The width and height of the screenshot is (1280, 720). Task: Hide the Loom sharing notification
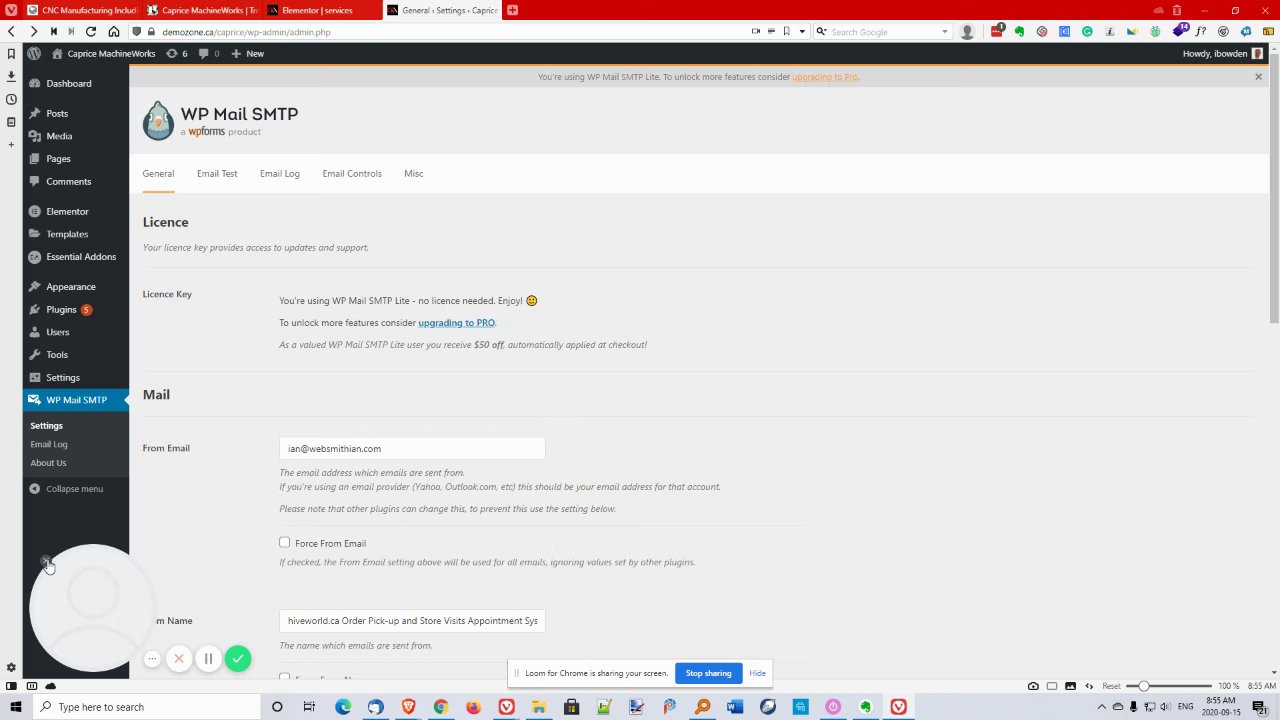[757, 673]
